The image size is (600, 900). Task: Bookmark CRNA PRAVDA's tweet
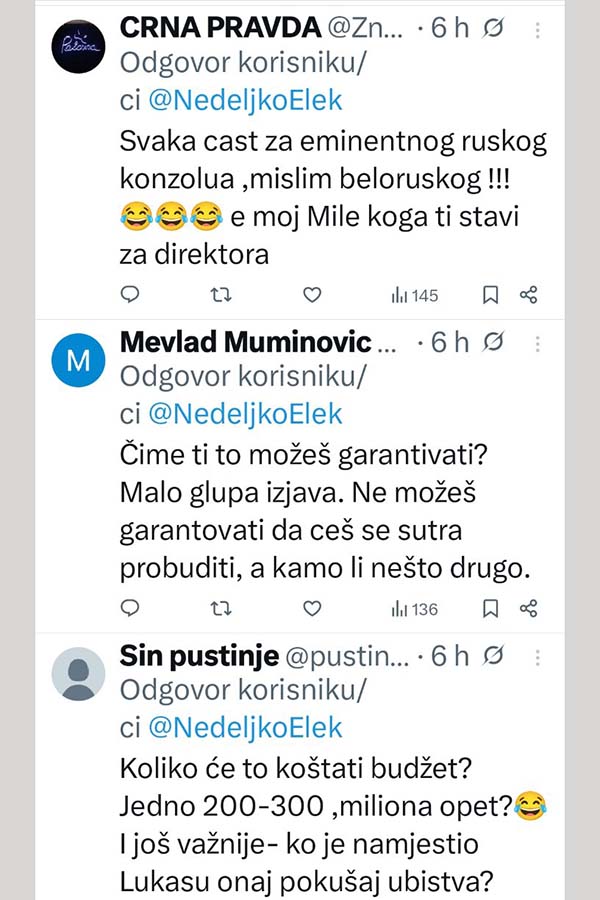tap(490, 294)
